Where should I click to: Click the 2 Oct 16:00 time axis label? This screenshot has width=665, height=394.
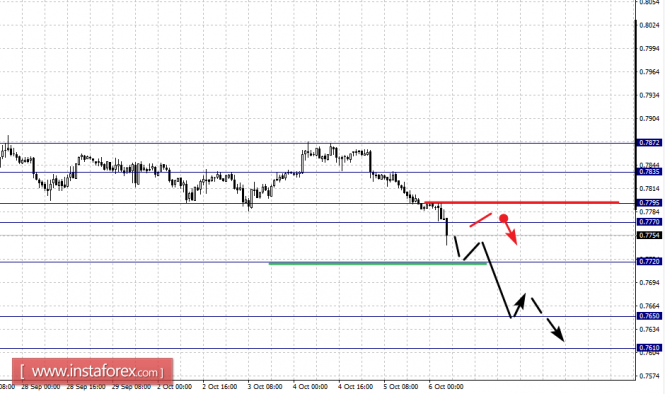tap(220, 387)
